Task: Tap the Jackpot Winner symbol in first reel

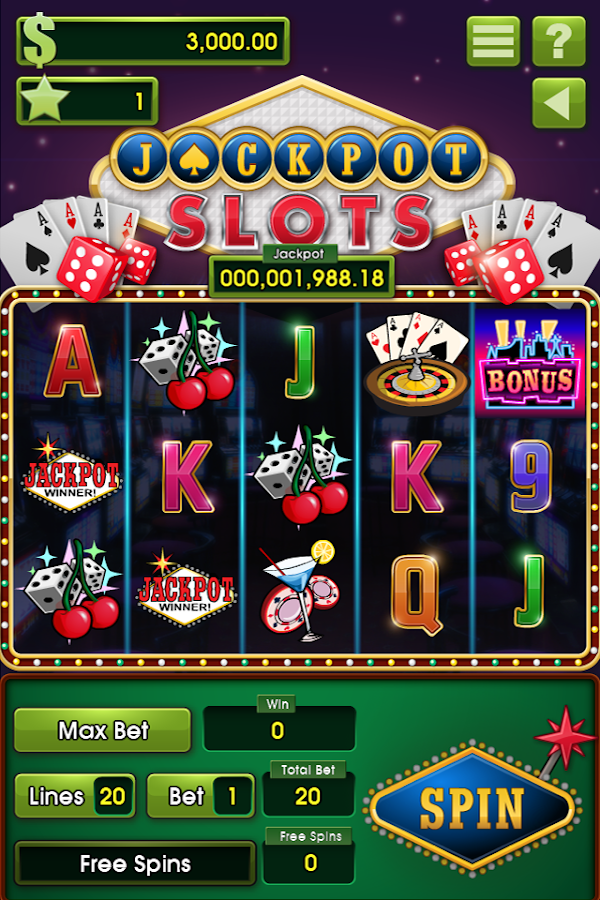Action: 71,475
